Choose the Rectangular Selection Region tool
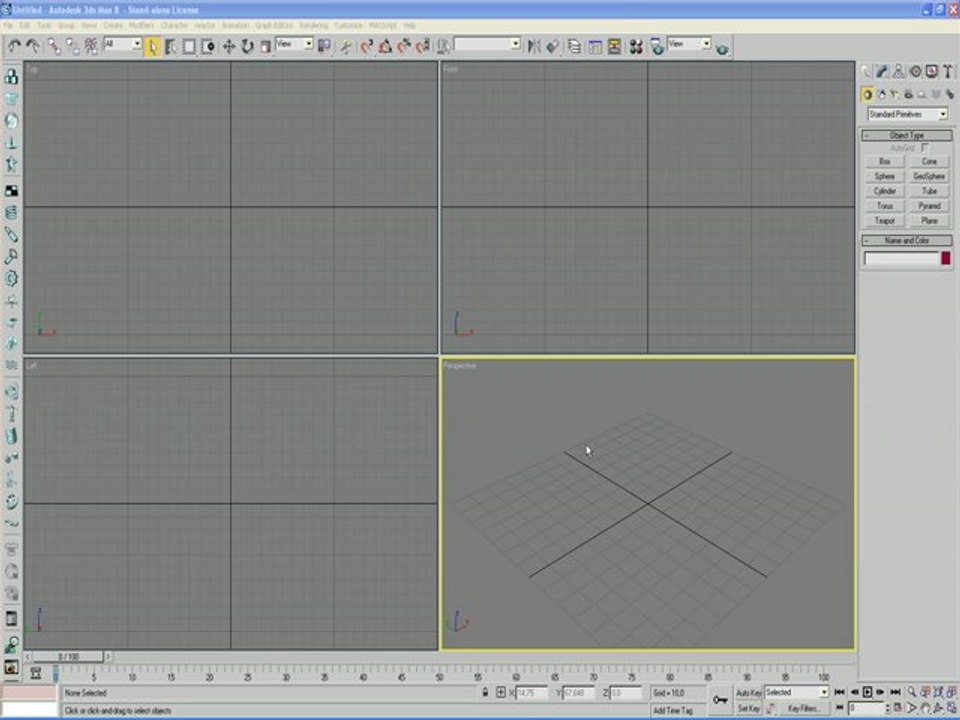The image size is (960, 720). (x=189, y=47)
